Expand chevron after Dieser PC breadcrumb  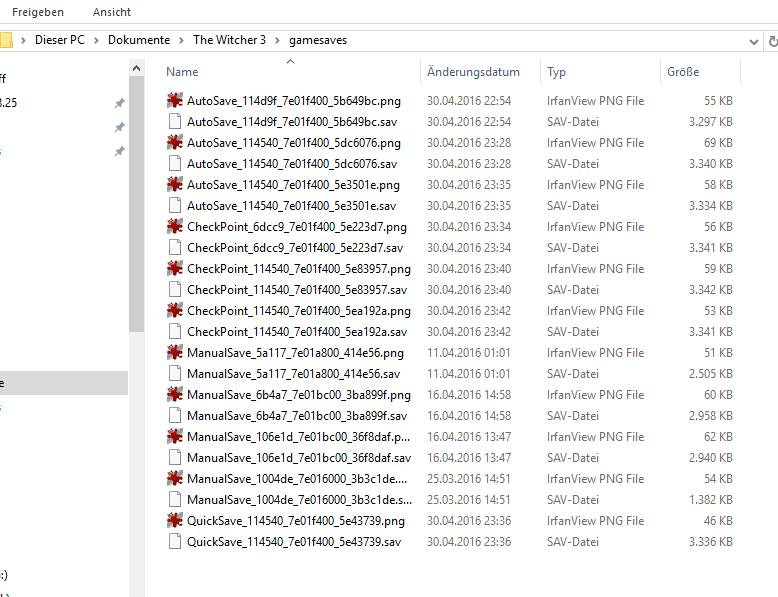tap(96, 41)
